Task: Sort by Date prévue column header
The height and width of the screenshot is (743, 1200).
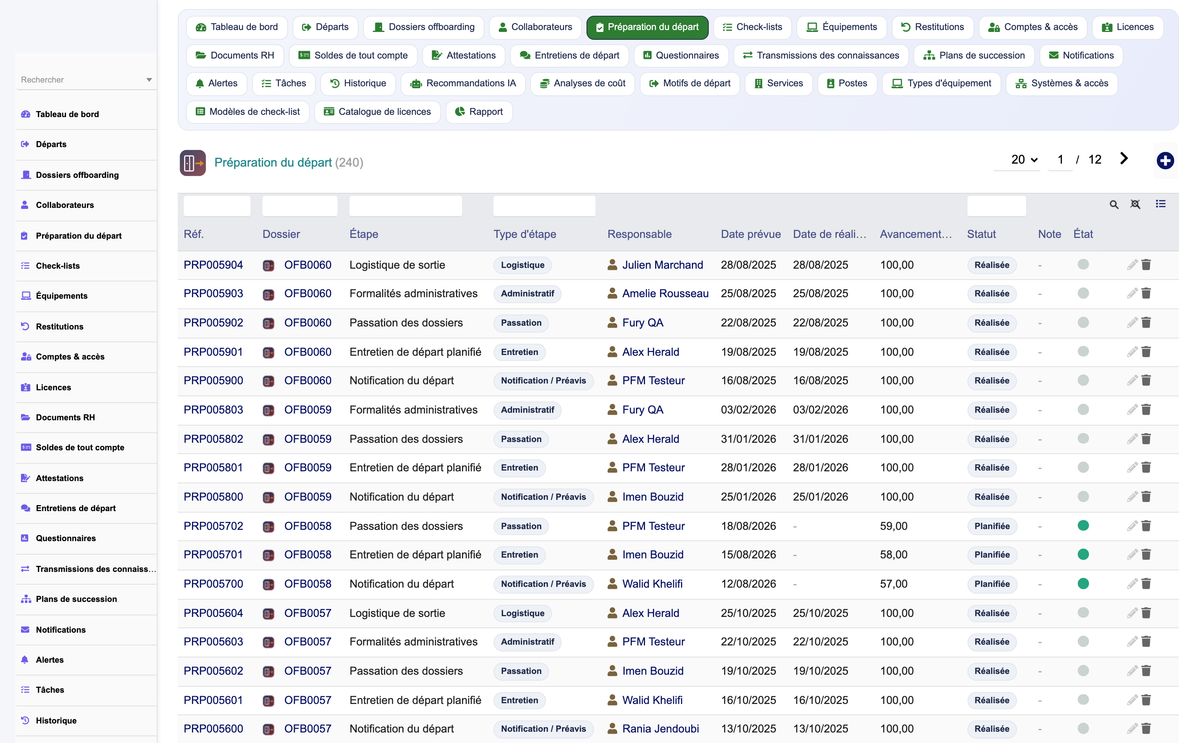Action: coord(751,234)
